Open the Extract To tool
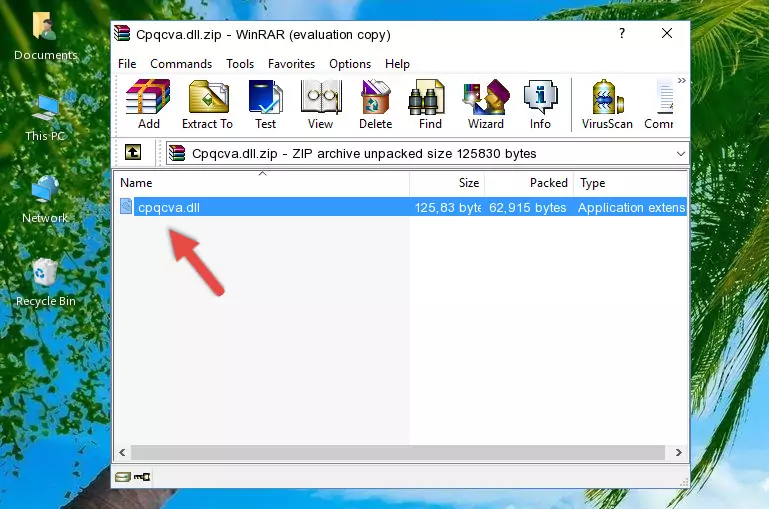769x509 pixels. click(207, 104)
